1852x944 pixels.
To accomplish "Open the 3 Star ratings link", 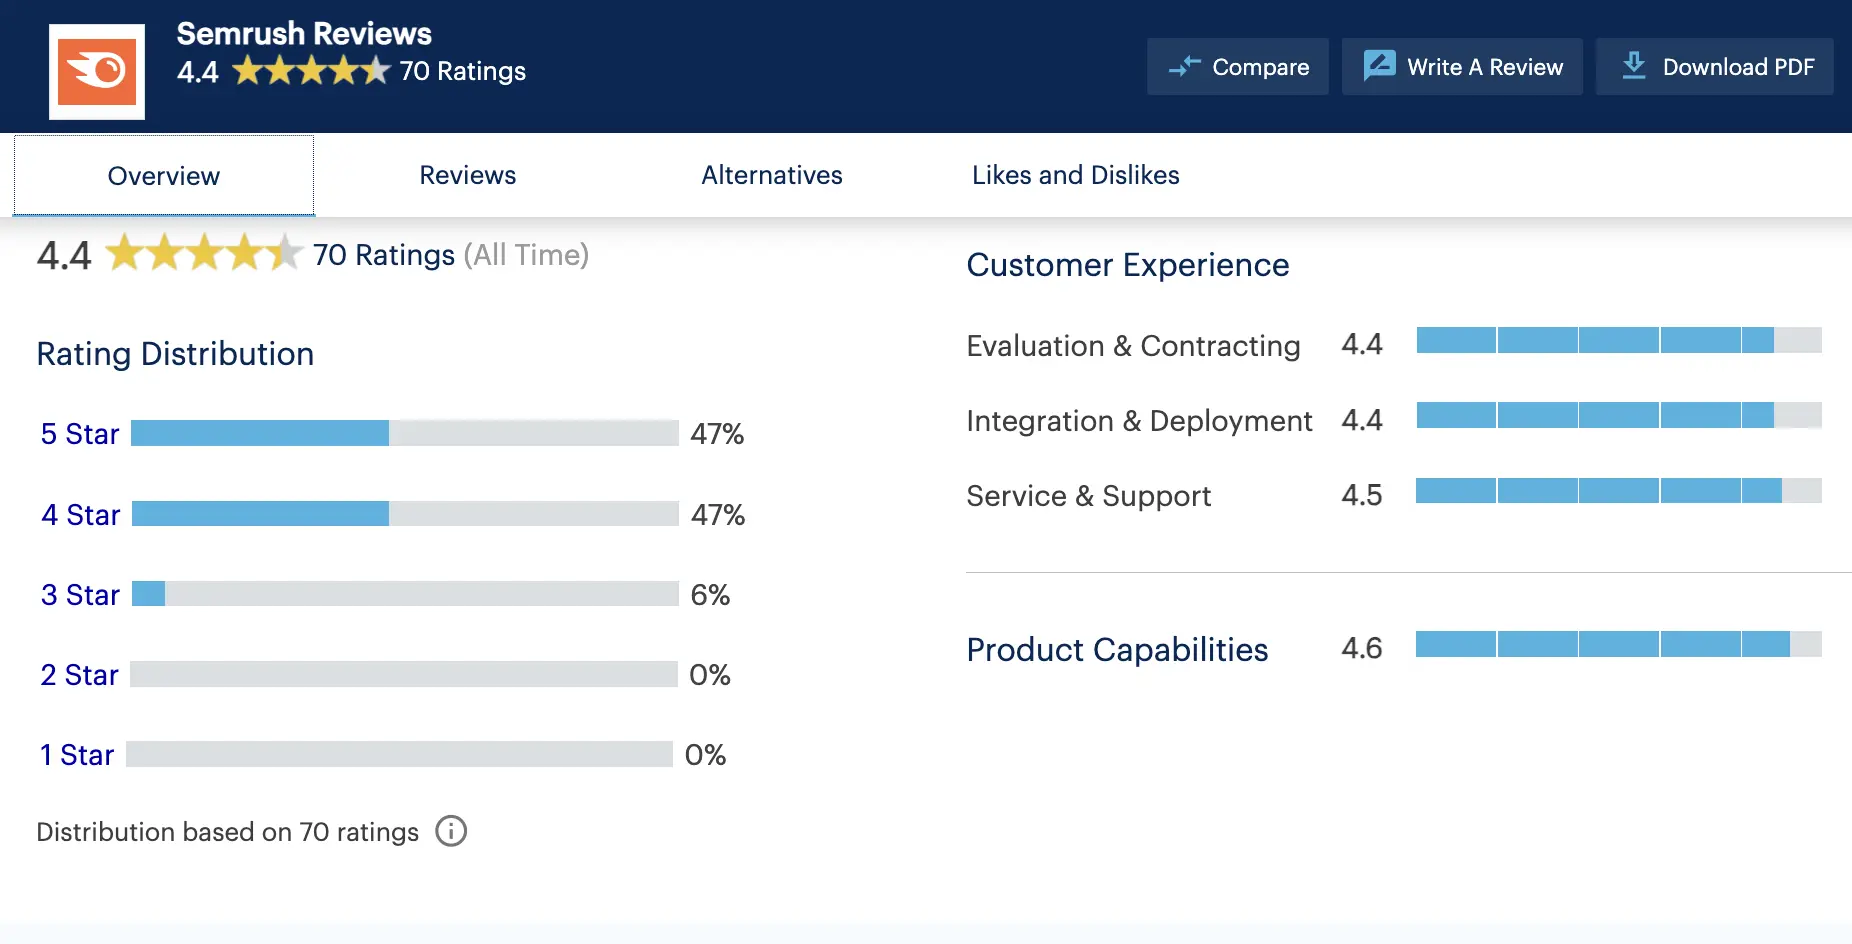I will [x=80, y=595].
